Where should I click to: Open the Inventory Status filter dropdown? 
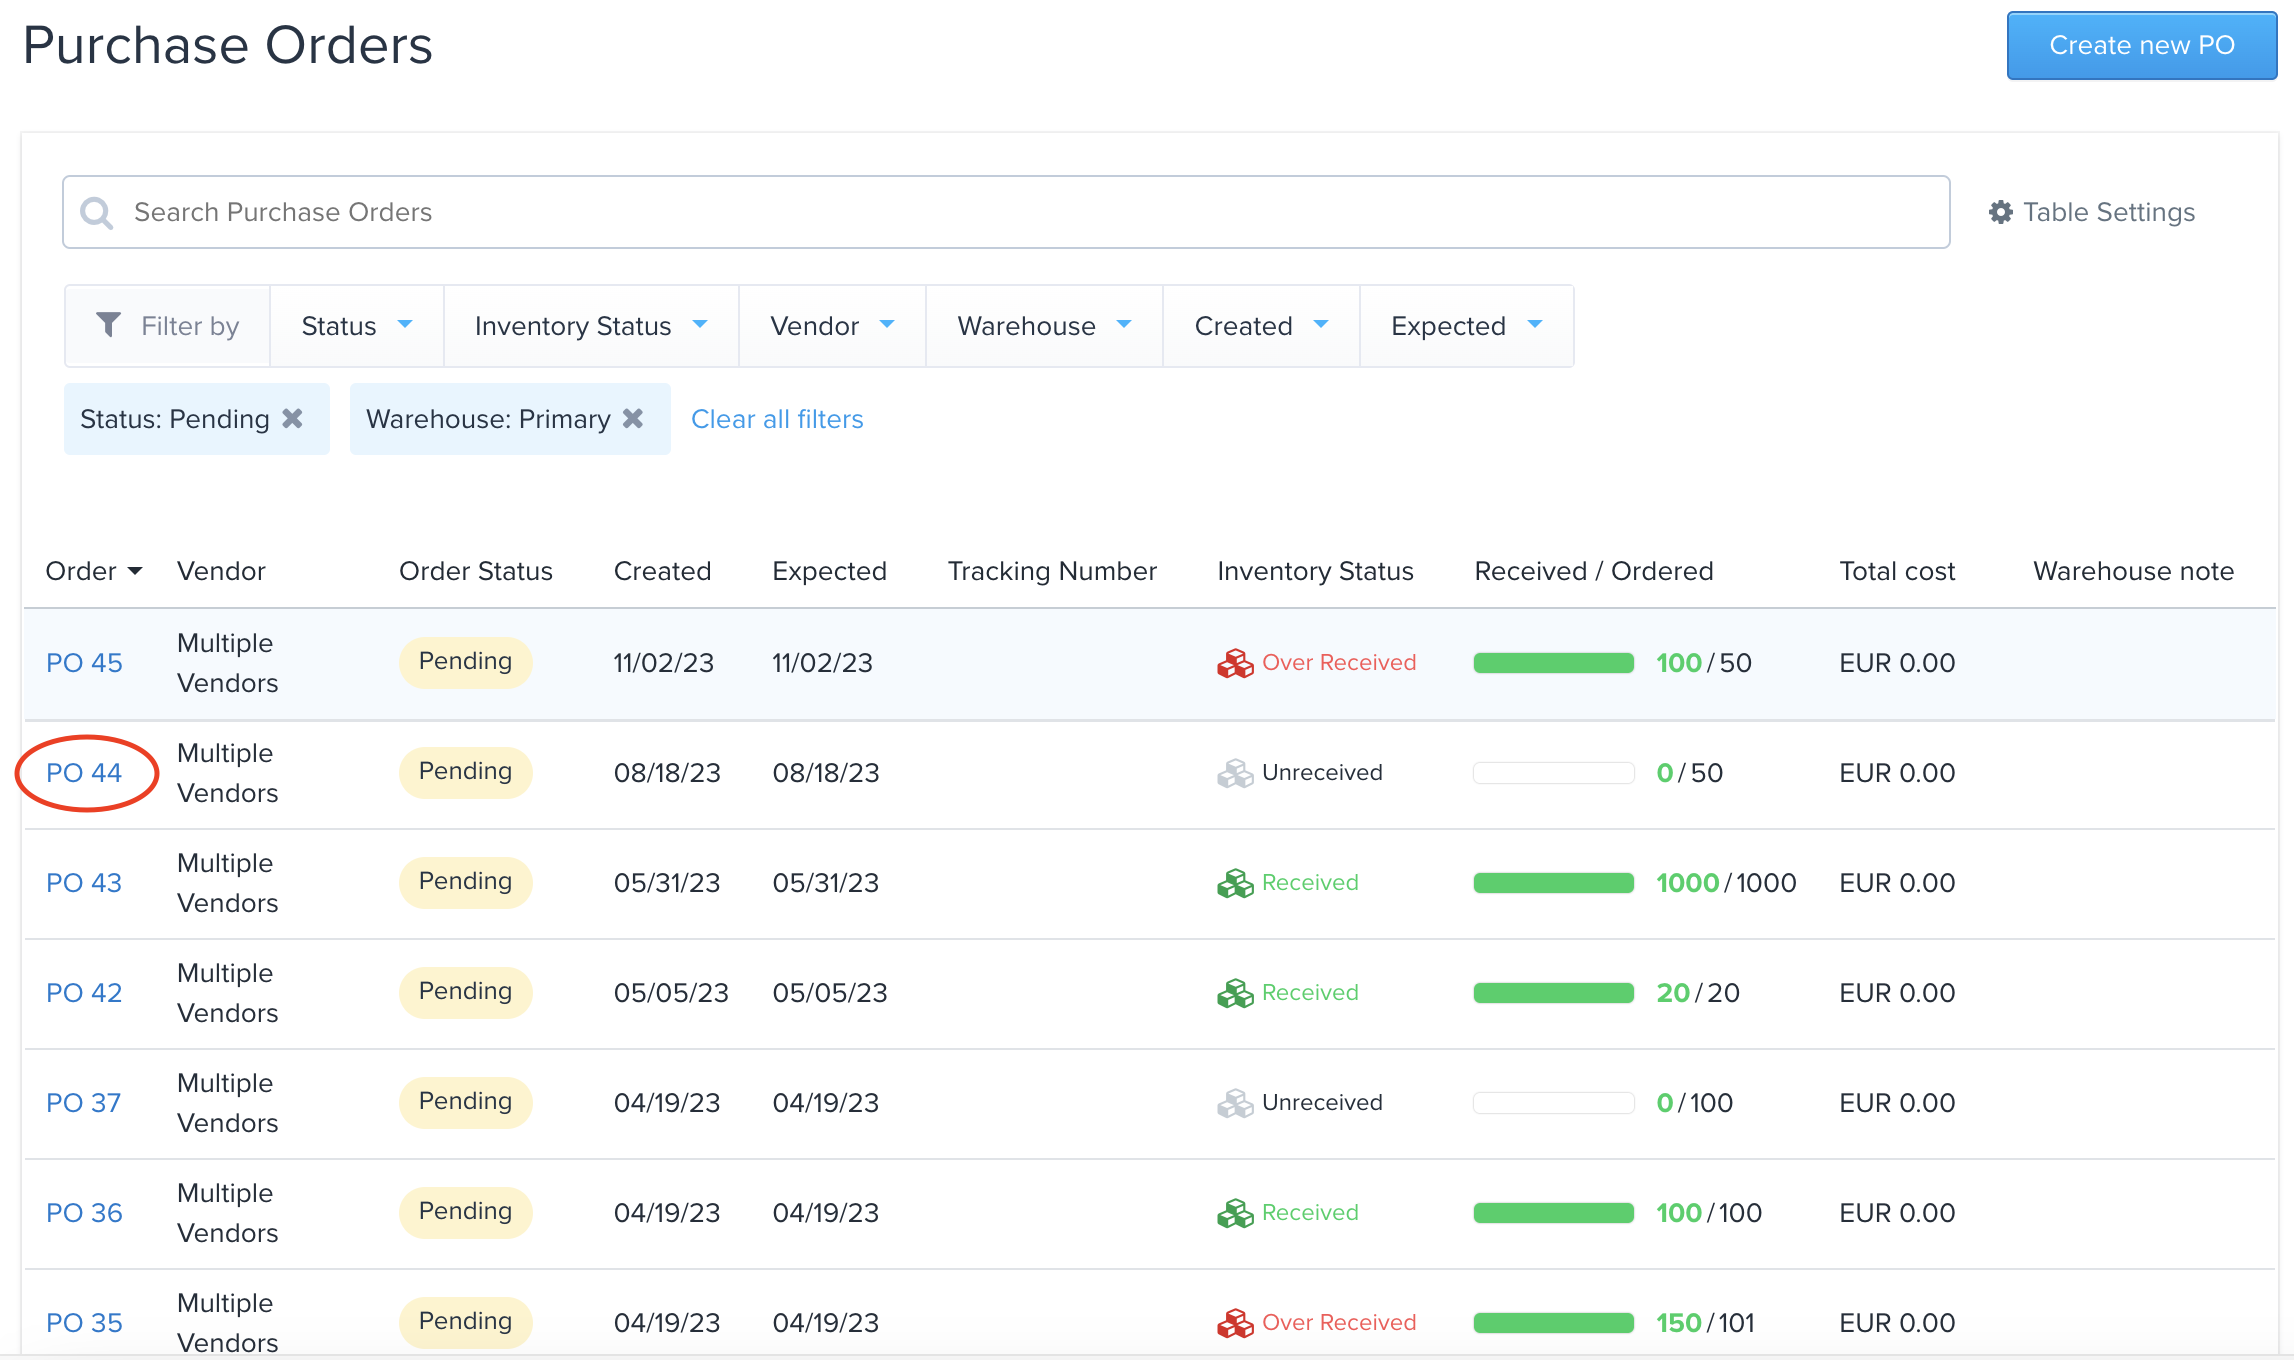click(x=591, y=326)
